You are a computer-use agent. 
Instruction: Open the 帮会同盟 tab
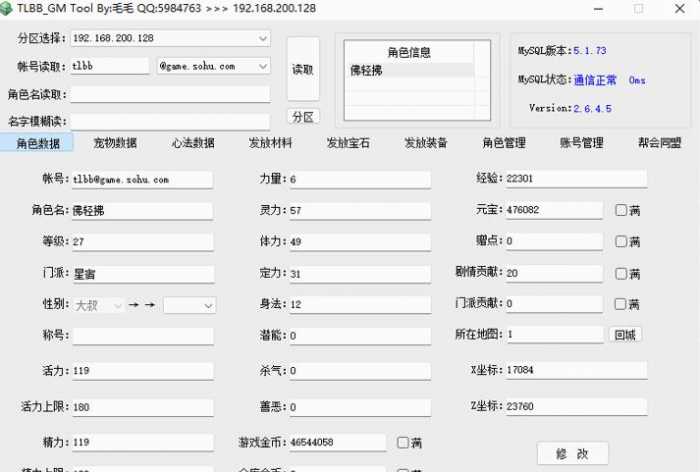(x=659, y=143)
